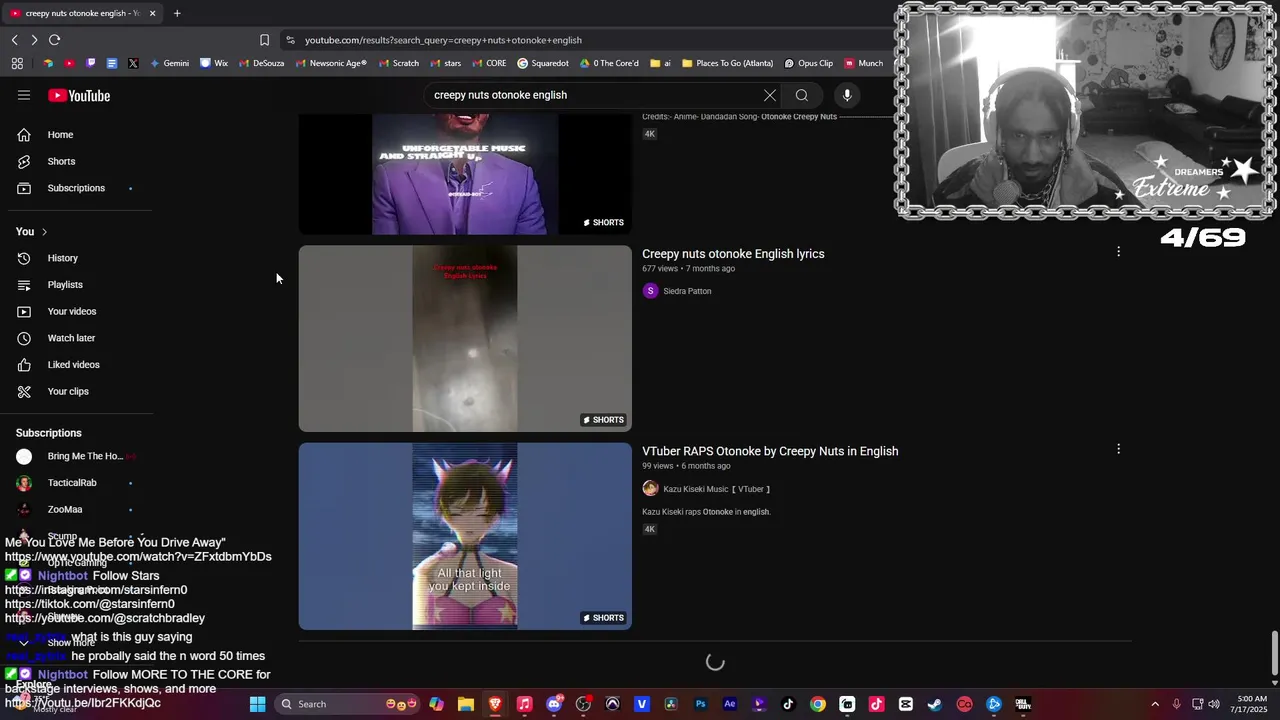Click the YouTube logo
This screenshot has height=720, width=1280.
point(79,96)
